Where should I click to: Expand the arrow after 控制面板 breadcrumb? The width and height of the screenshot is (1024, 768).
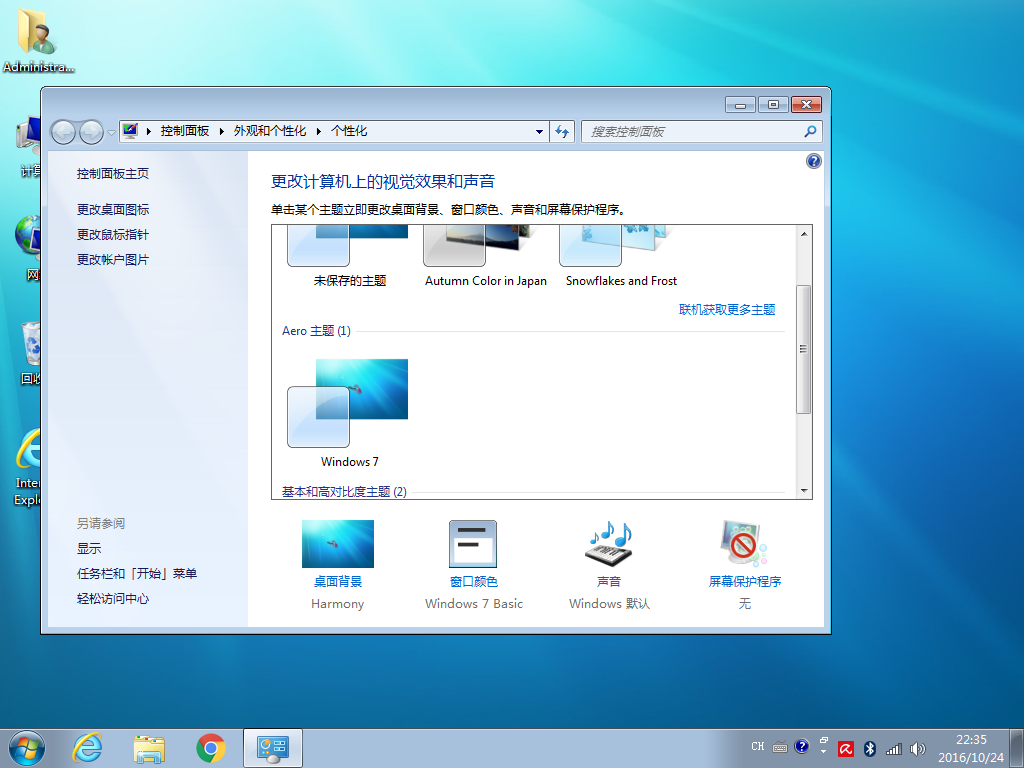221,131
